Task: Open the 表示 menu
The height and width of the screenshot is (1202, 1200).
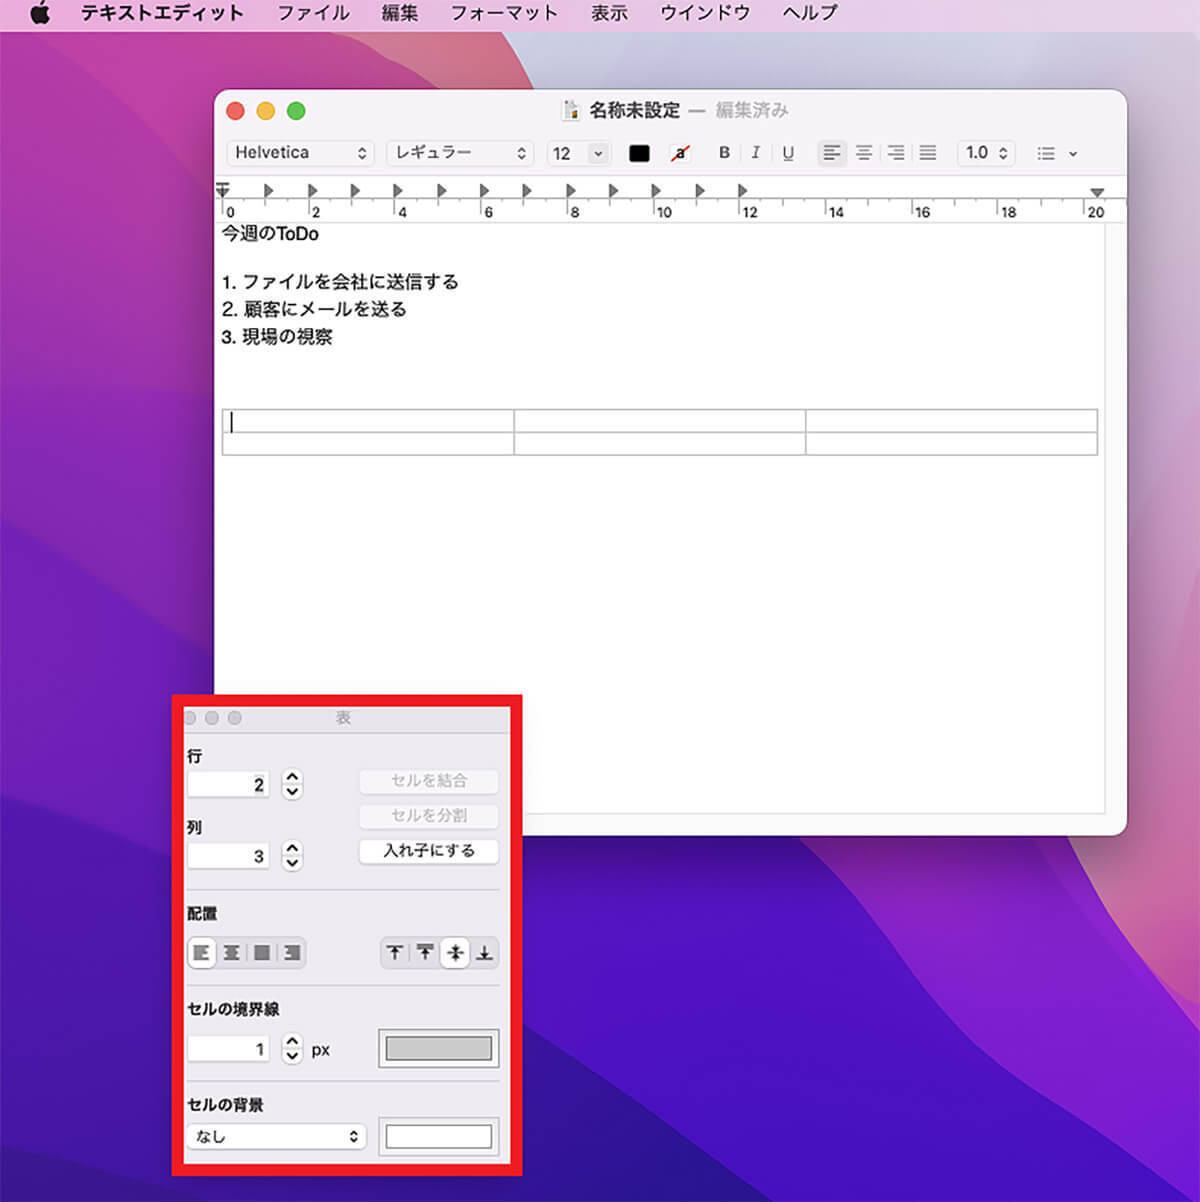Action: (609, 14)
